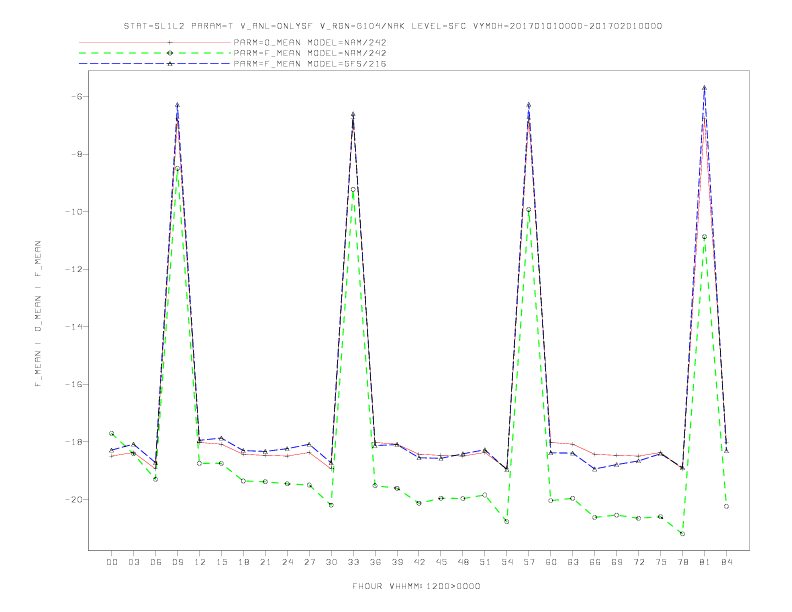The height and width of the screenshot is (612, 792).
Task: Select legend entry PARM=F_MEAN MODEL=GFS/216
Action: tap(310, 64)
